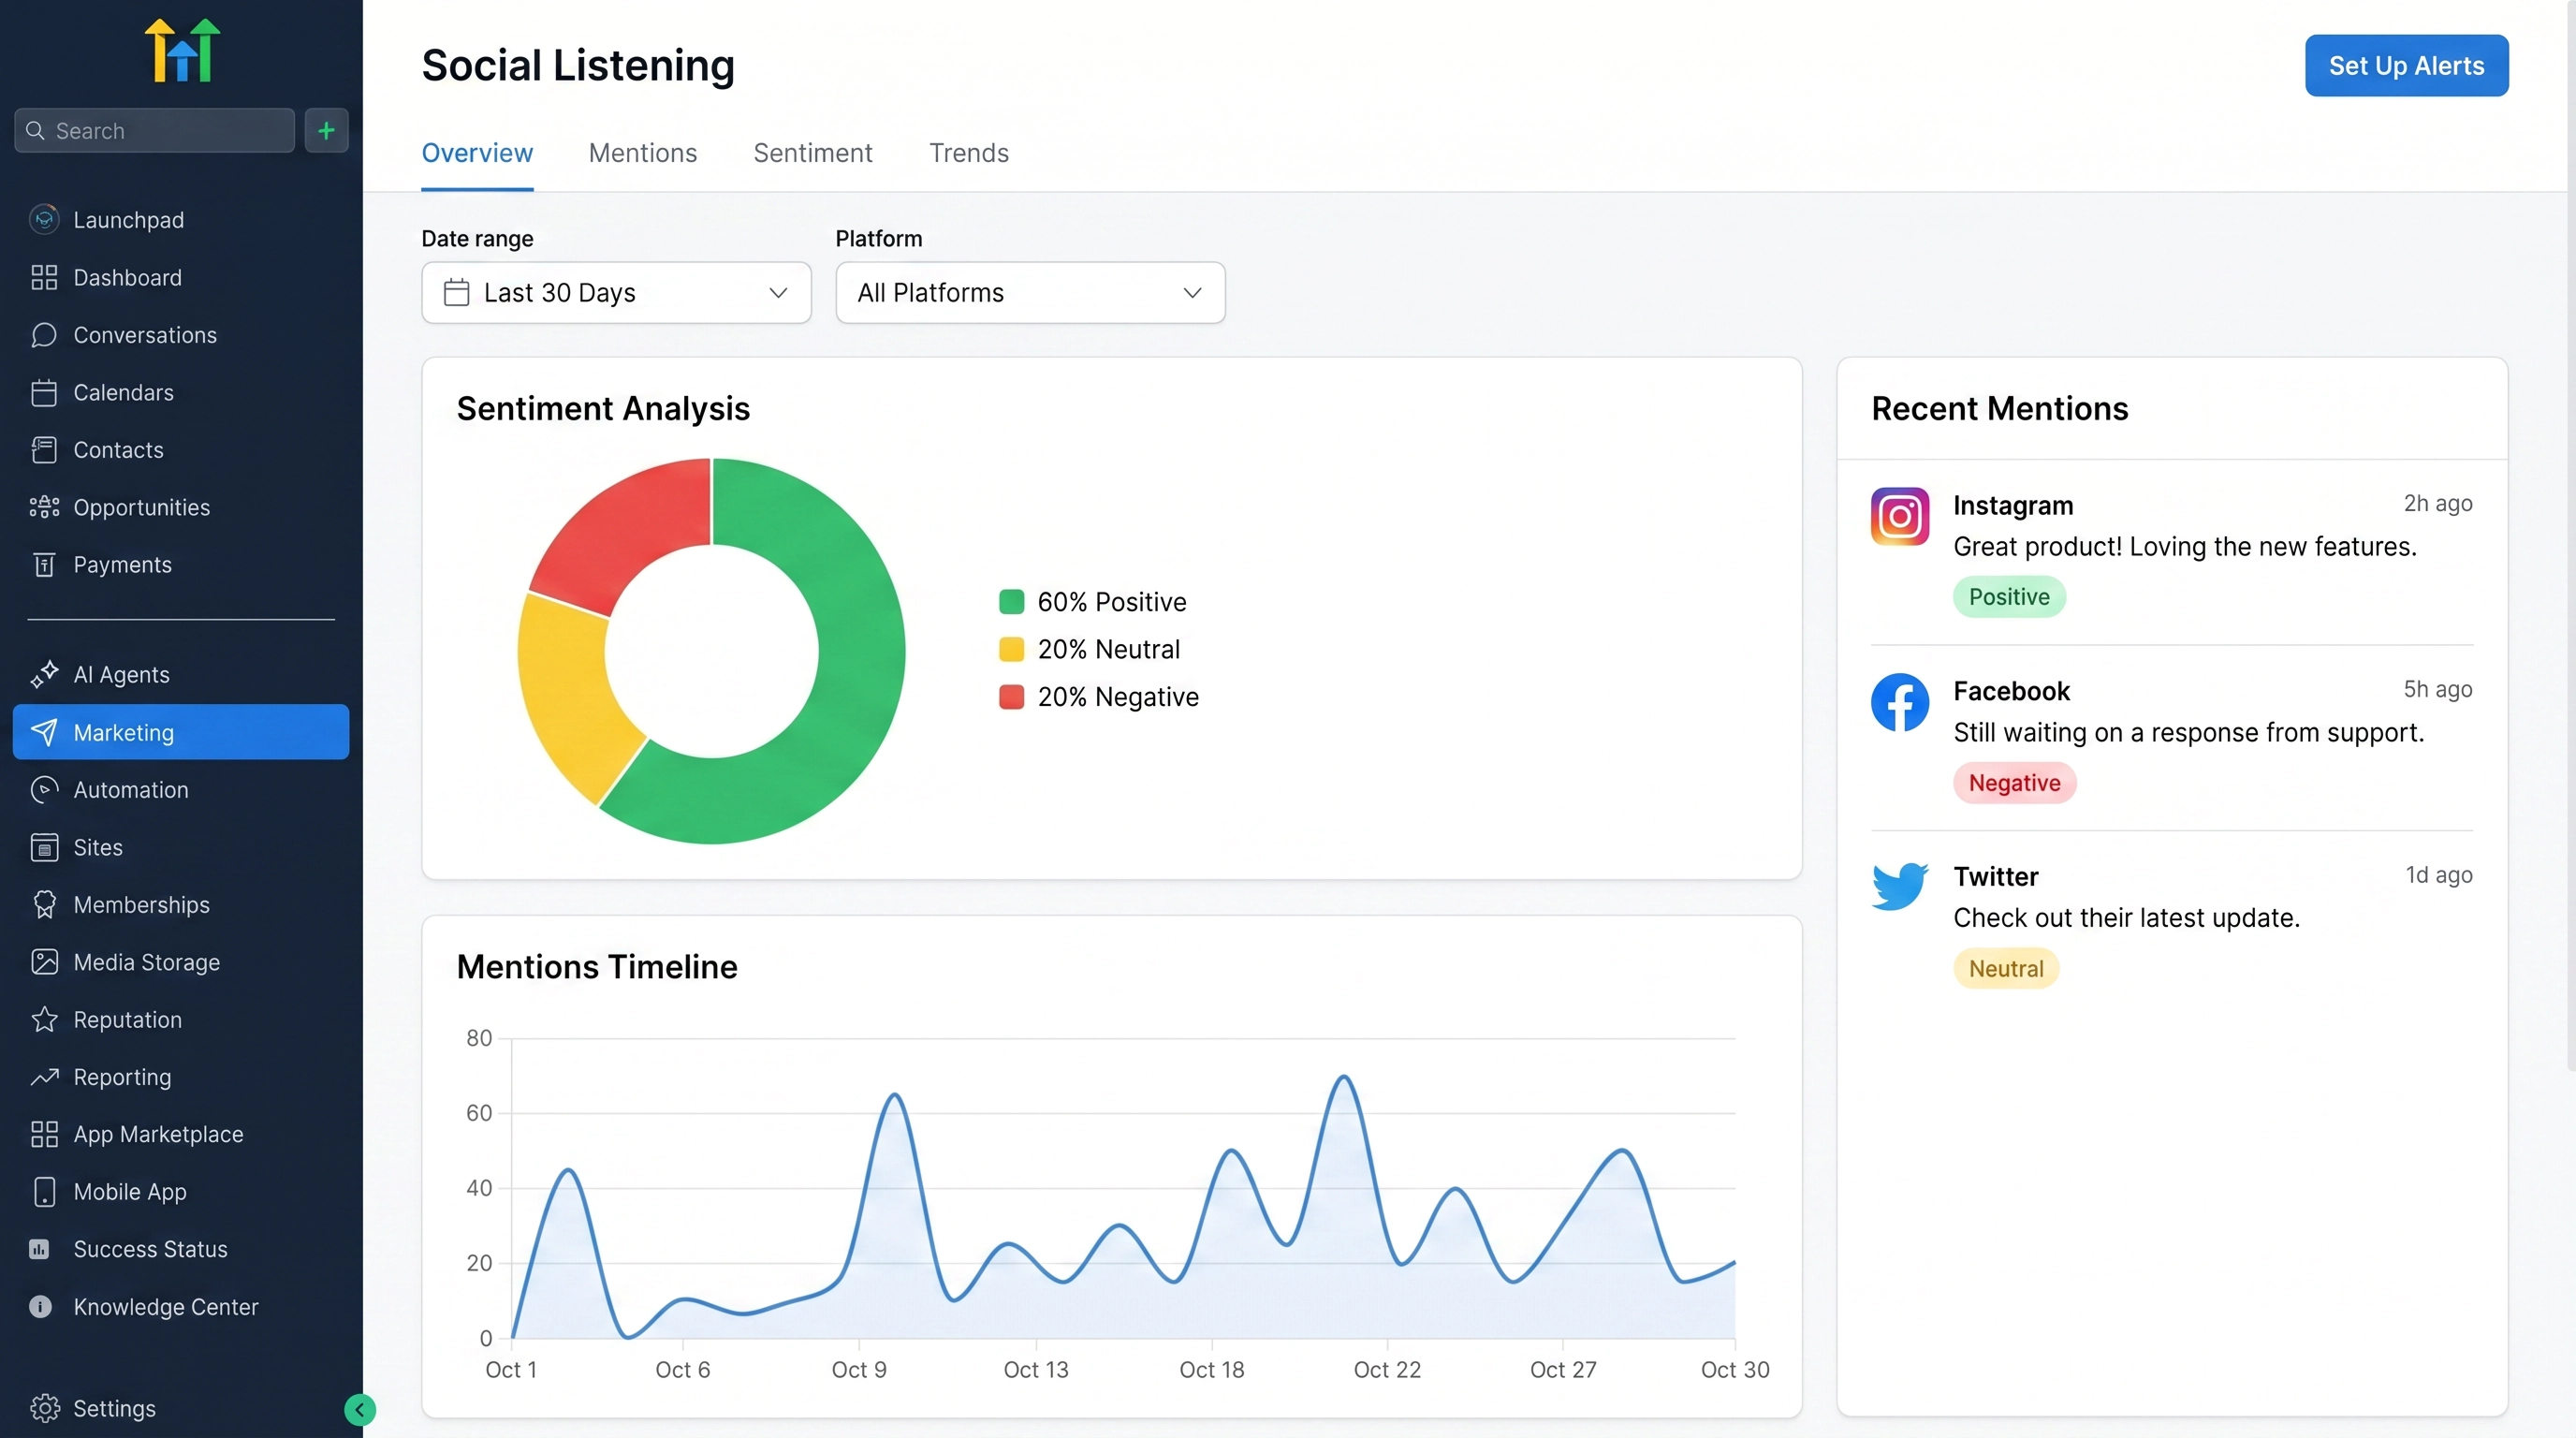The width and height of the screenshot is (2576, 1438).
Task: Click the Facebook mention title
Action: 2011,692
